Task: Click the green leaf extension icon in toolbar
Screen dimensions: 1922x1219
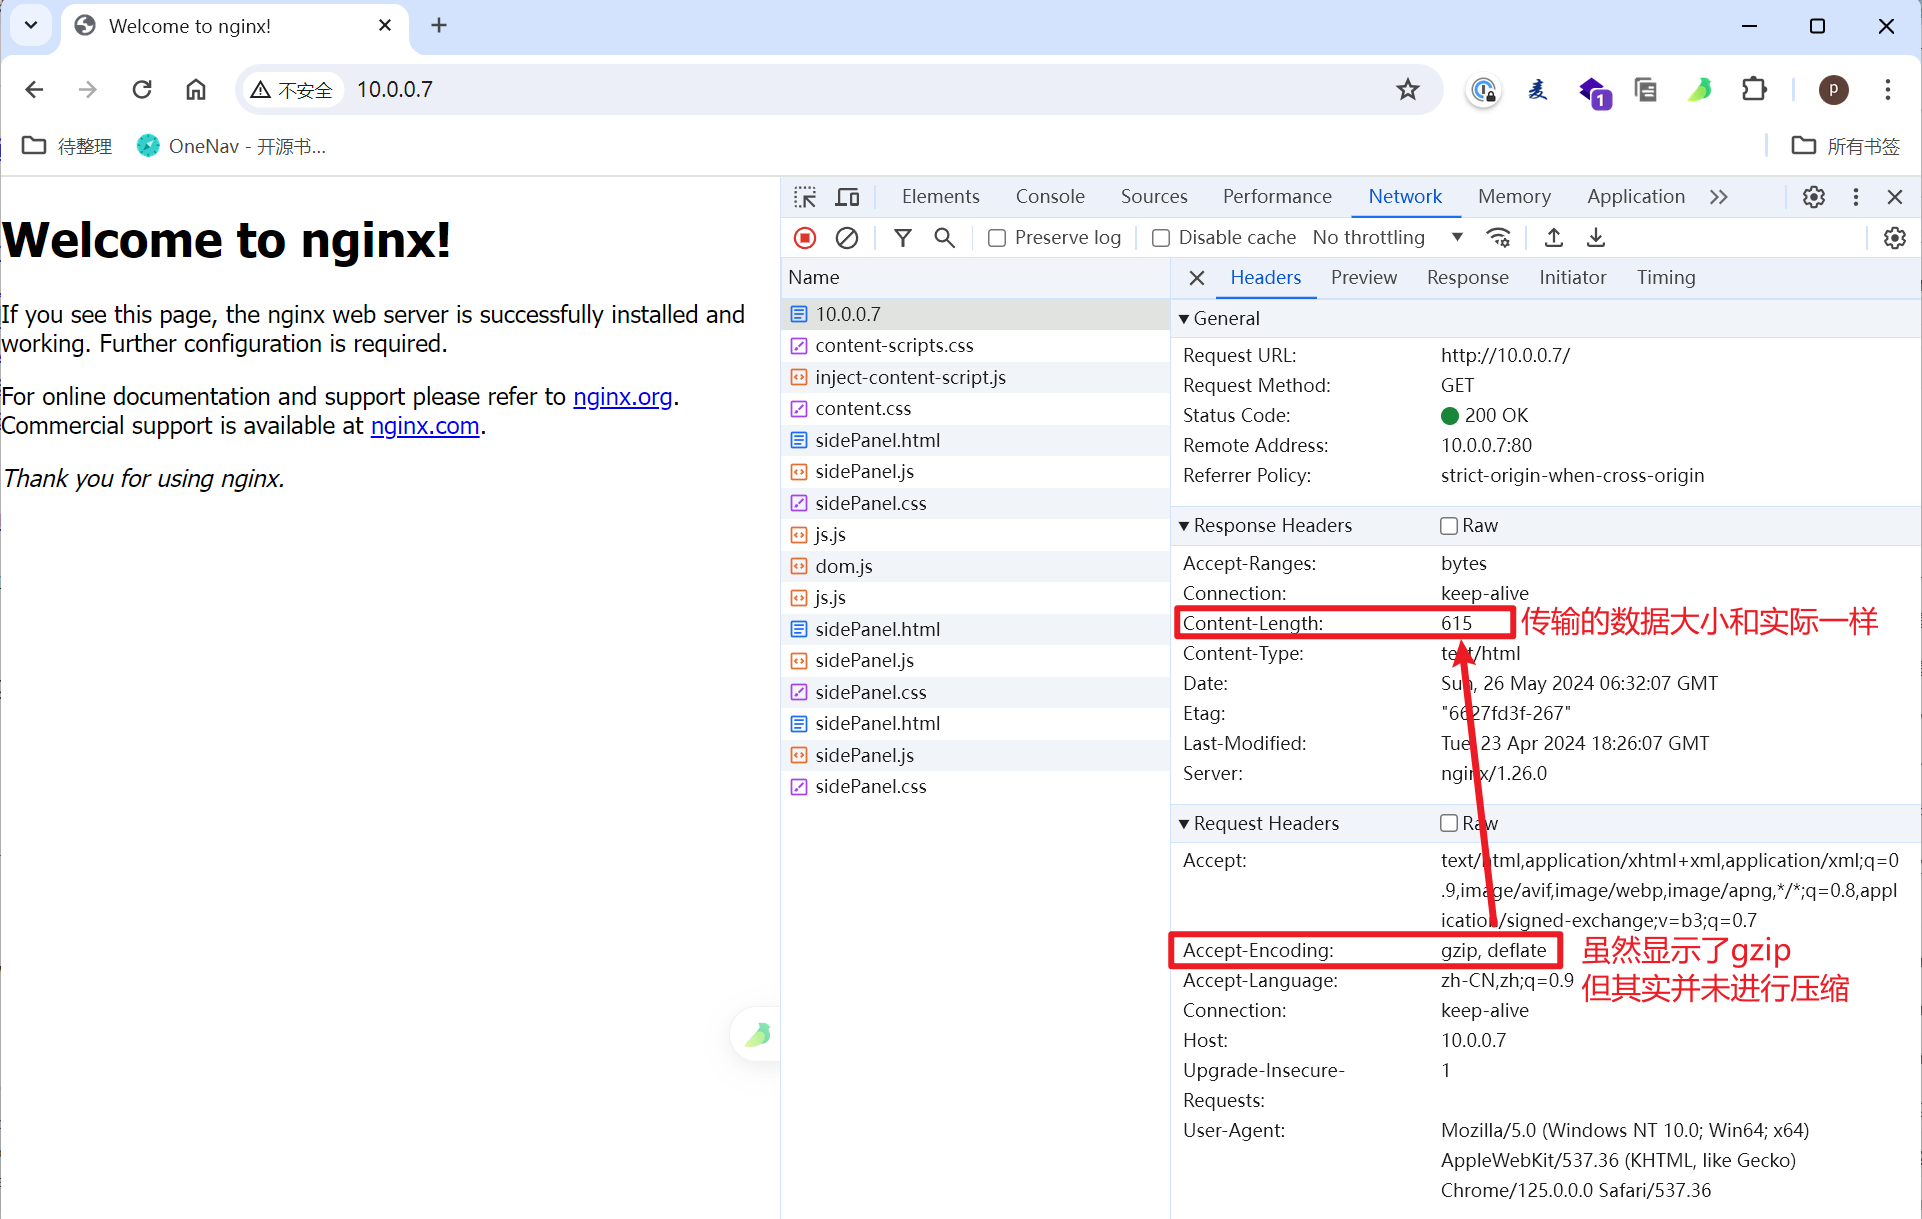Action: 1700,90
